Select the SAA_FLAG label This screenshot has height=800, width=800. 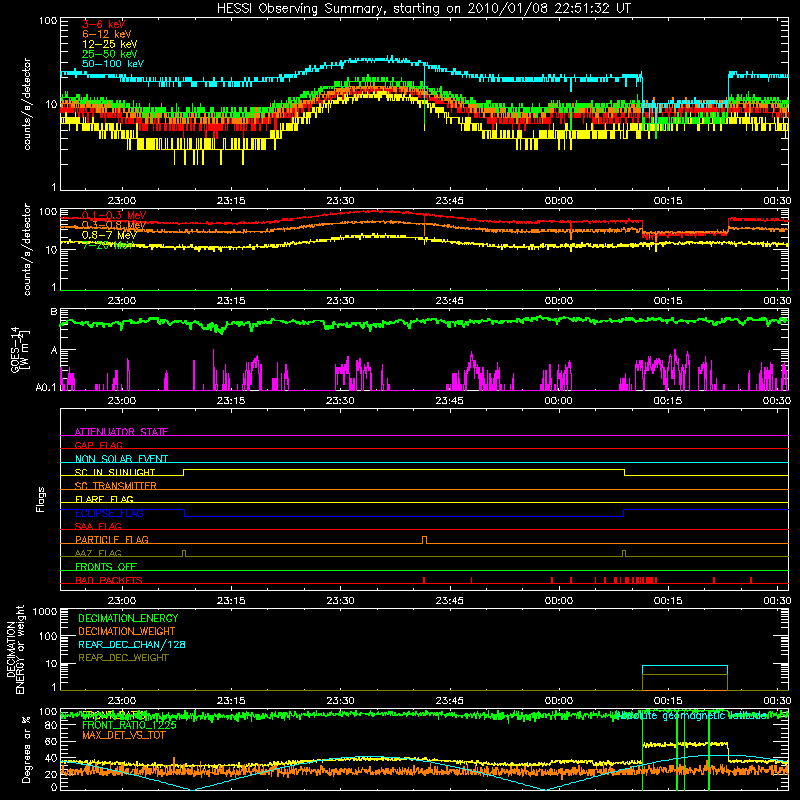pos(98,526)
